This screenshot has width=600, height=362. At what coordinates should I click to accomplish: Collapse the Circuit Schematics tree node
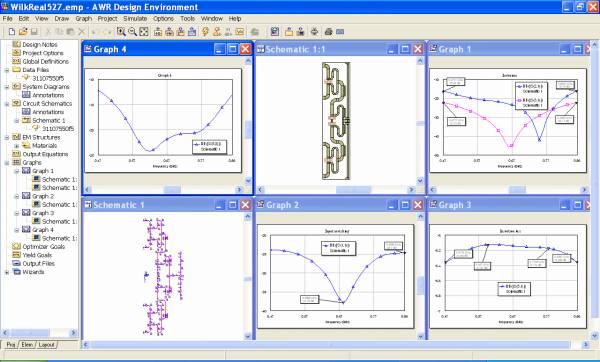pyautogui.click(x=7, y=104)
